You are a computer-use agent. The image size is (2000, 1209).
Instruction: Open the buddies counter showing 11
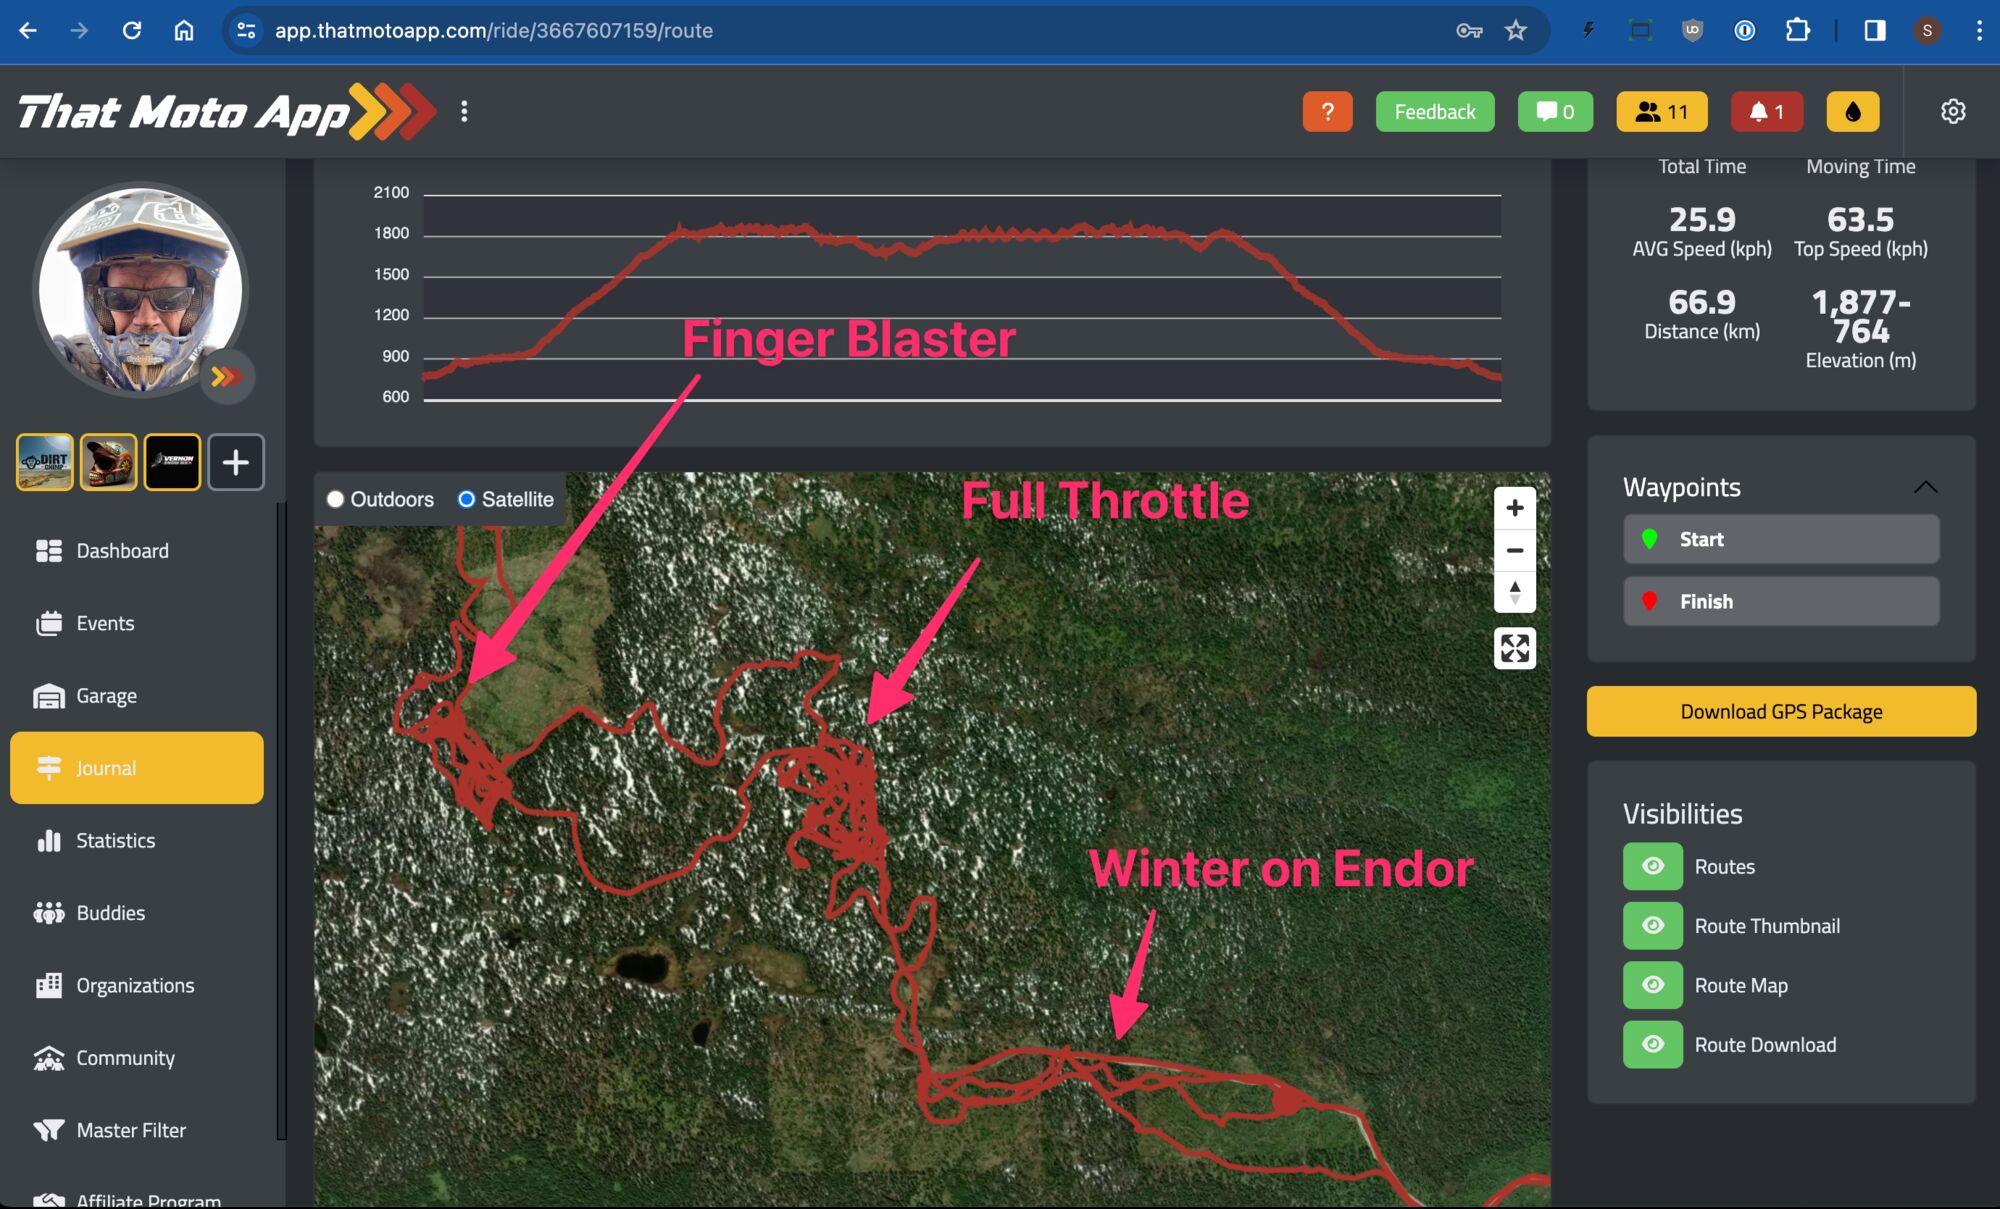[1661, 112]
